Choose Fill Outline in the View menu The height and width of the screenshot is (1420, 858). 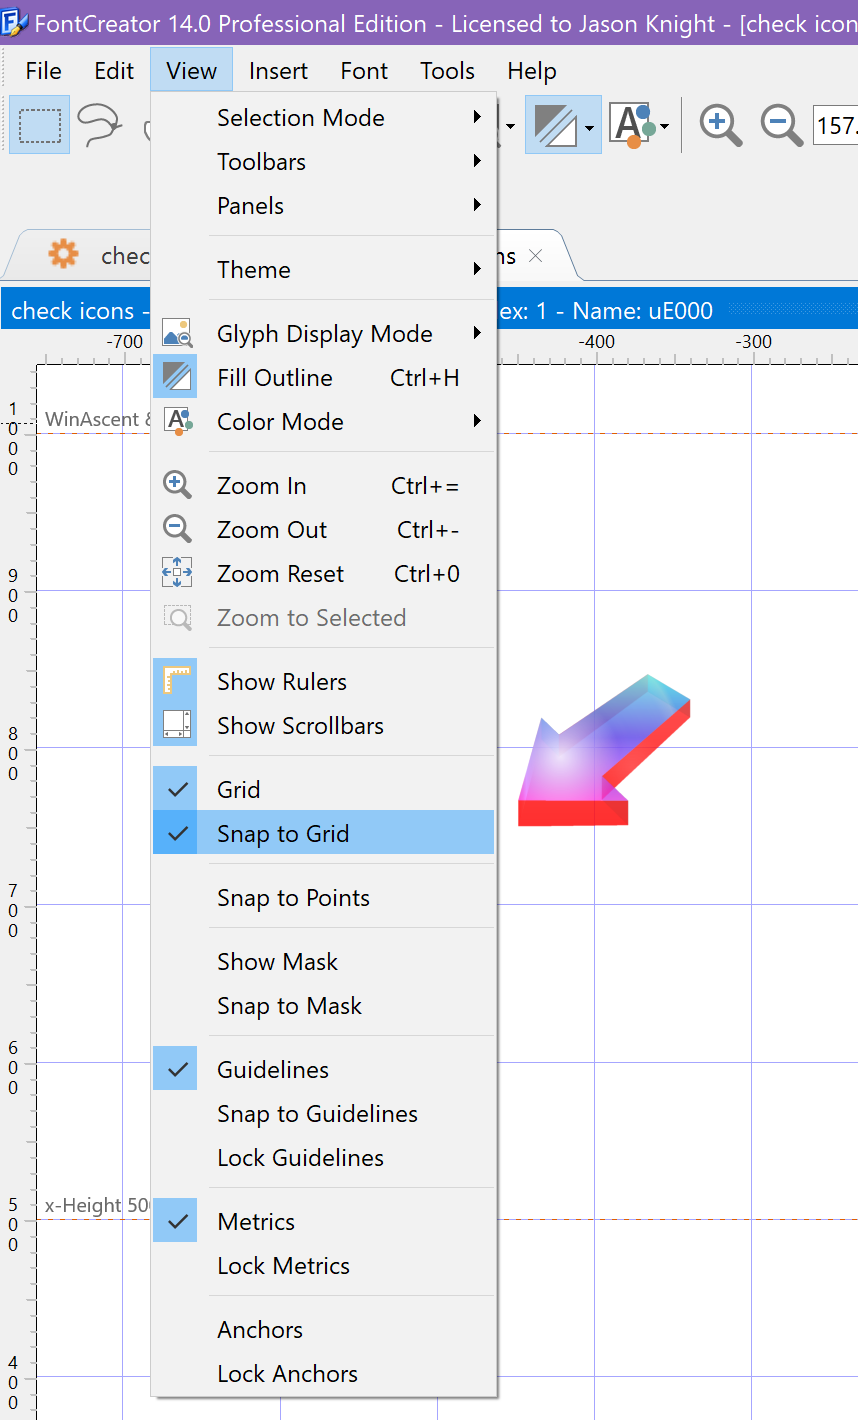[x=323, y=378]
